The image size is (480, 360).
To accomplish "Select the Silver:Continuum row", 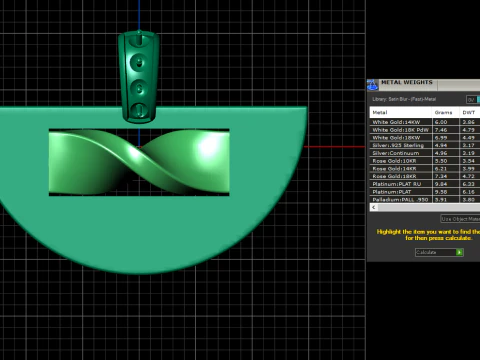I will (425, 153).
